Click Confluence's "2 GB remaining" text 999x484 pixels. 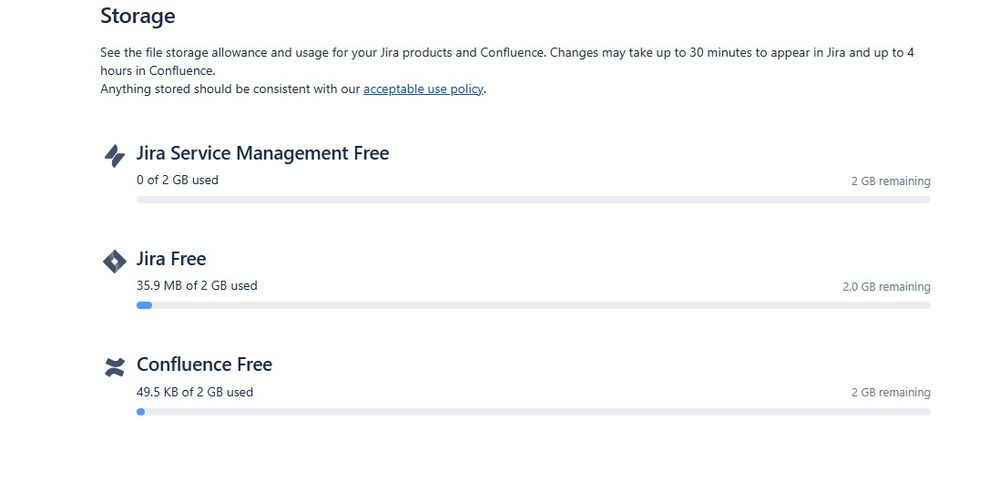click(890, 393)
